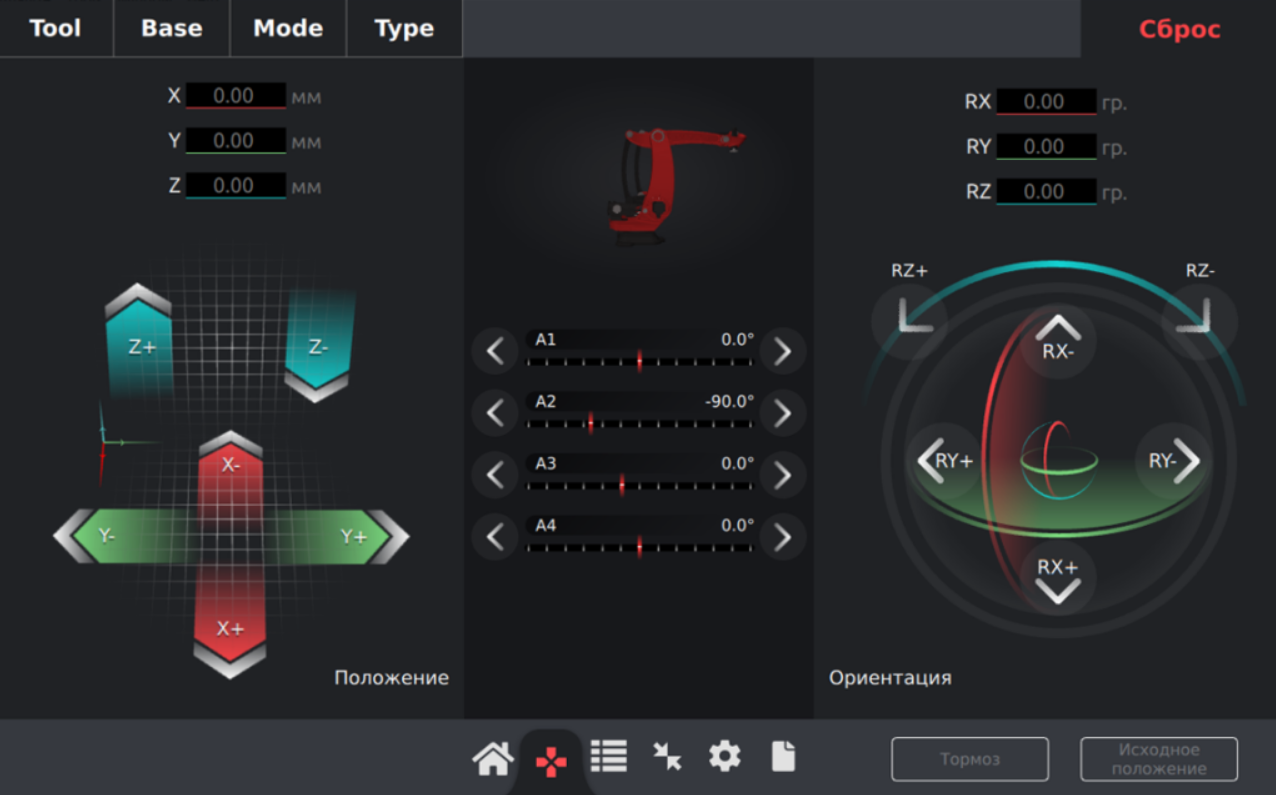The height and width of the screenshot is (795, 1276).
Task: Select the X position value field
Action: click(x=235, y=96)
